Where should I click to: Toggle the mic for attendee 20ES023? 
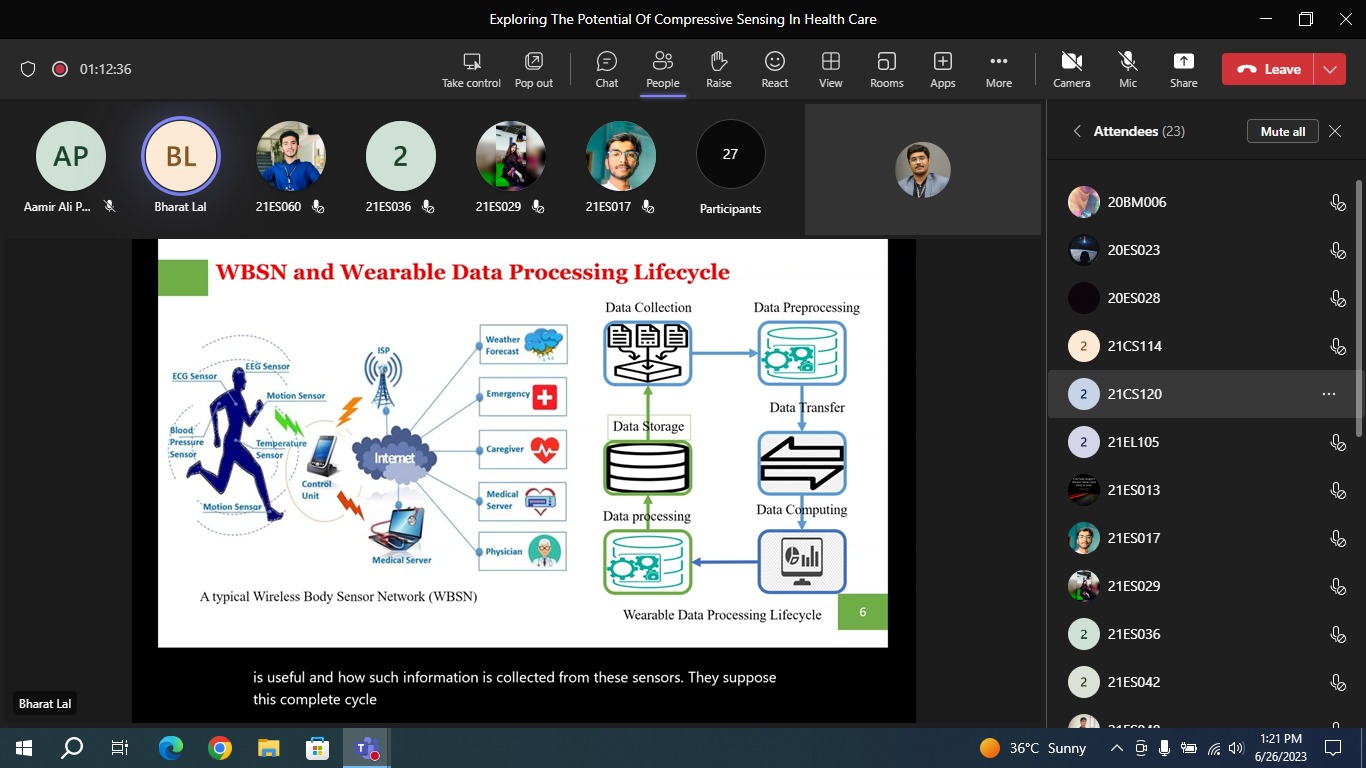(x=1338, y=250)
